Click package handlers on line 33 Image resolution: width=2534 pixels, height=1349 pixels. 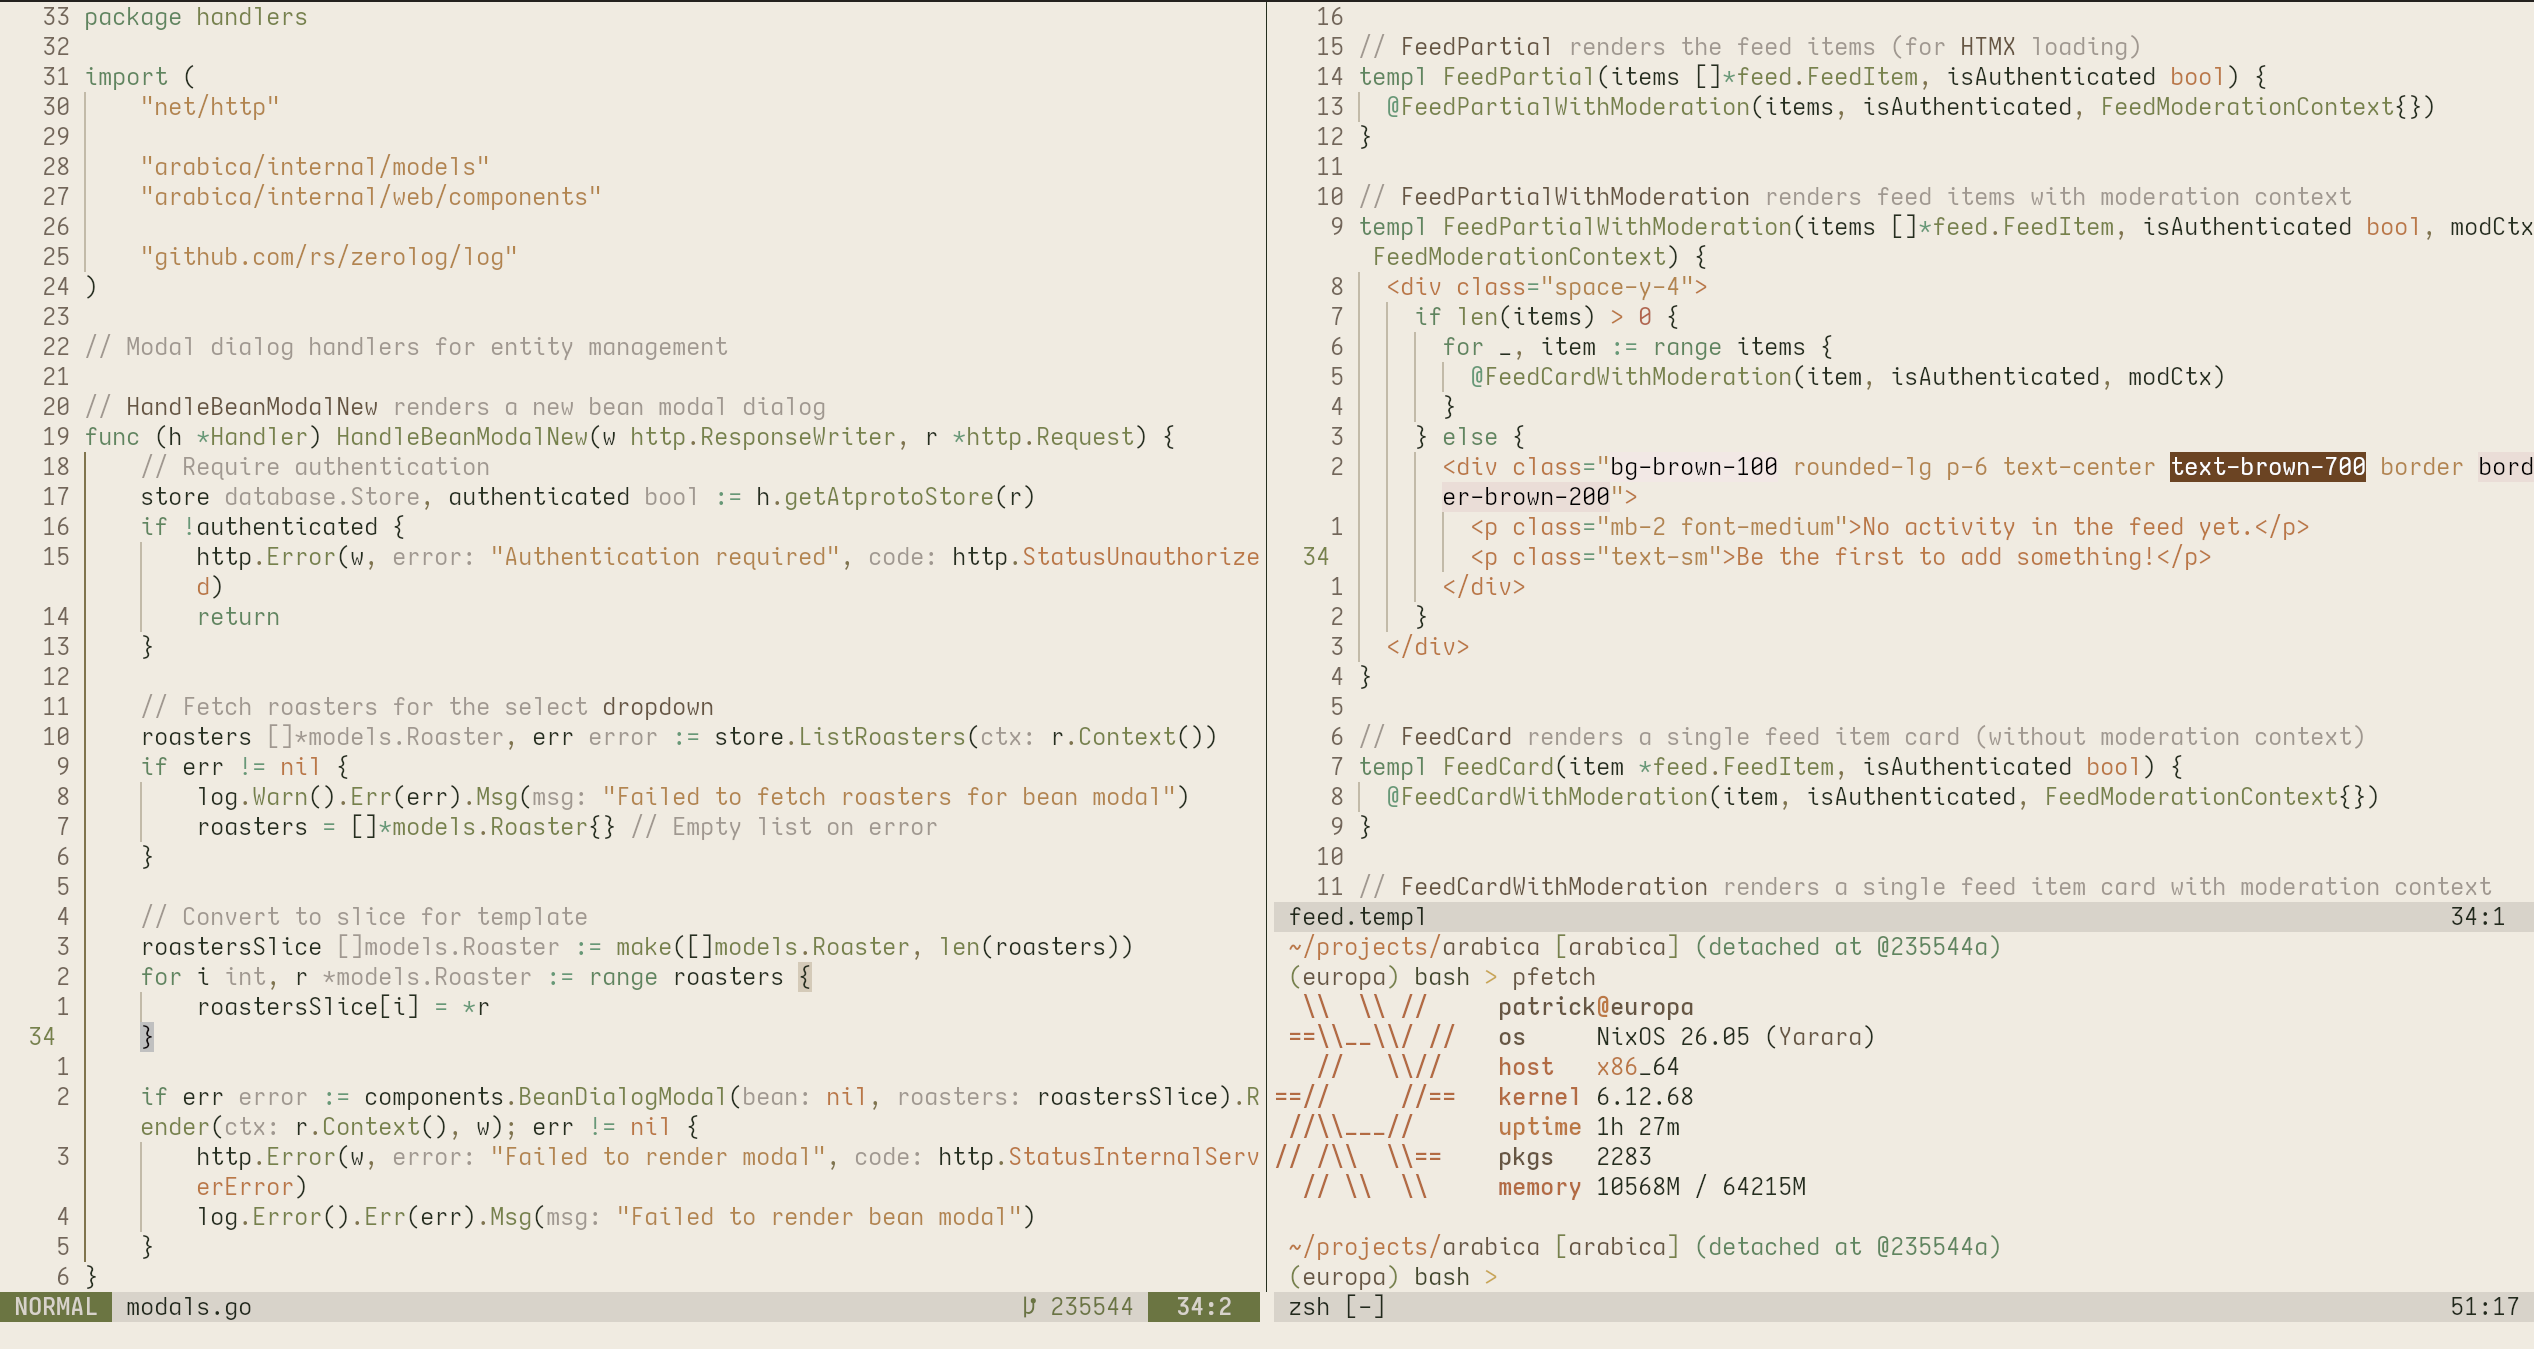click(x=196, y=16)
